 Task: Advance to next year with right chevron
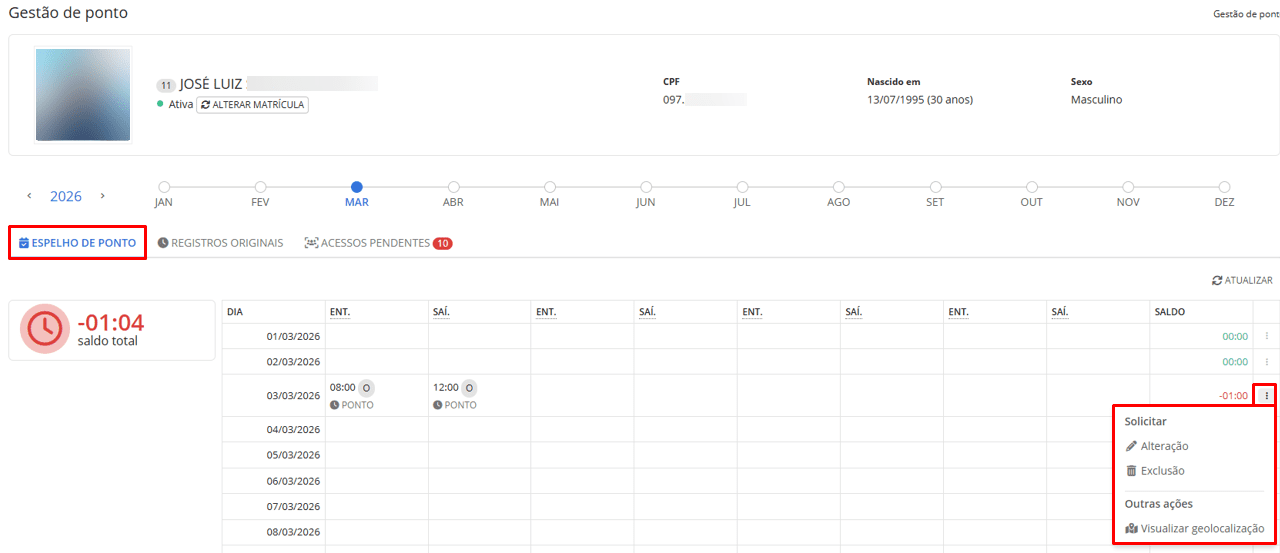pos(102,196)
